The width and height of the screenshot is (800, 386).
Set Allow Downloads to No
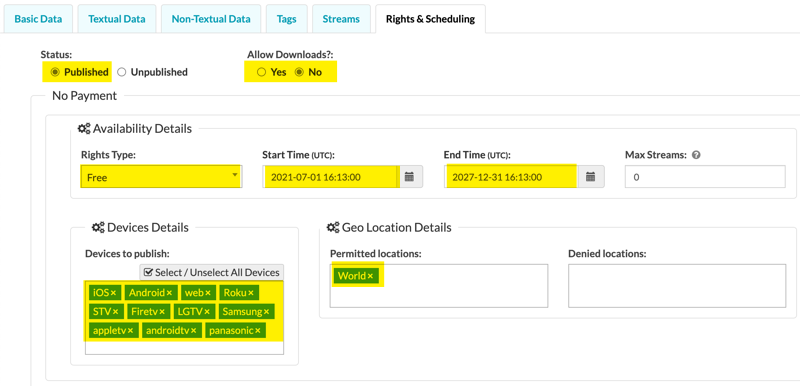pyautogui.click(x=299, y=72)
